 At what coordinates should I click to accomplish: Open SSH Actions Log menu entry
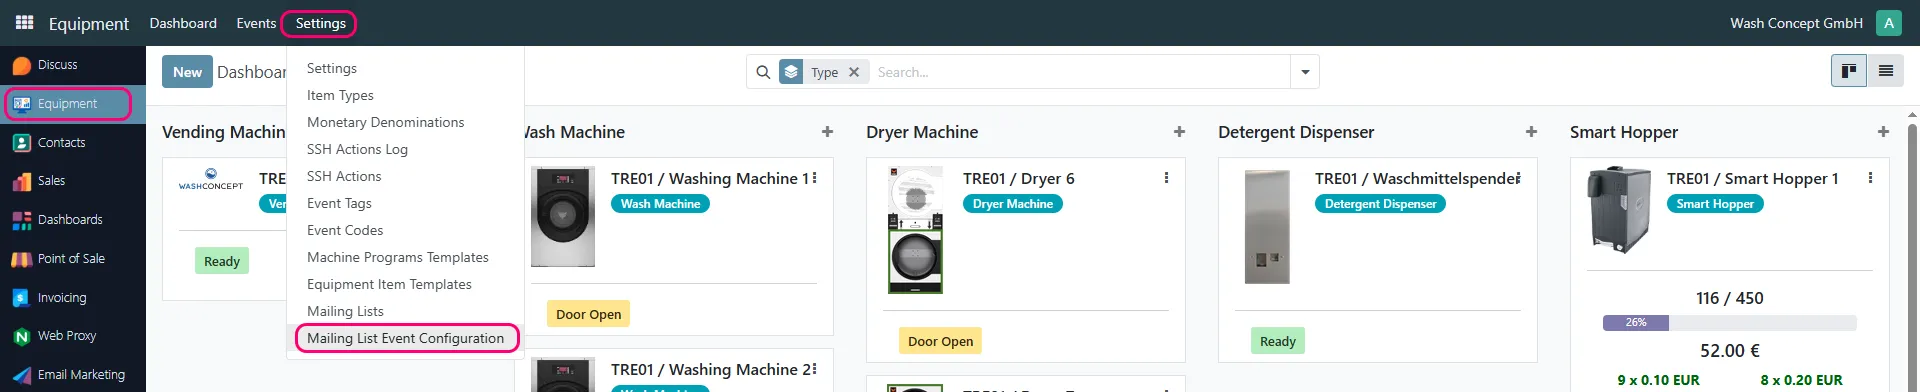pyautogui.click(x=357, y=149)
